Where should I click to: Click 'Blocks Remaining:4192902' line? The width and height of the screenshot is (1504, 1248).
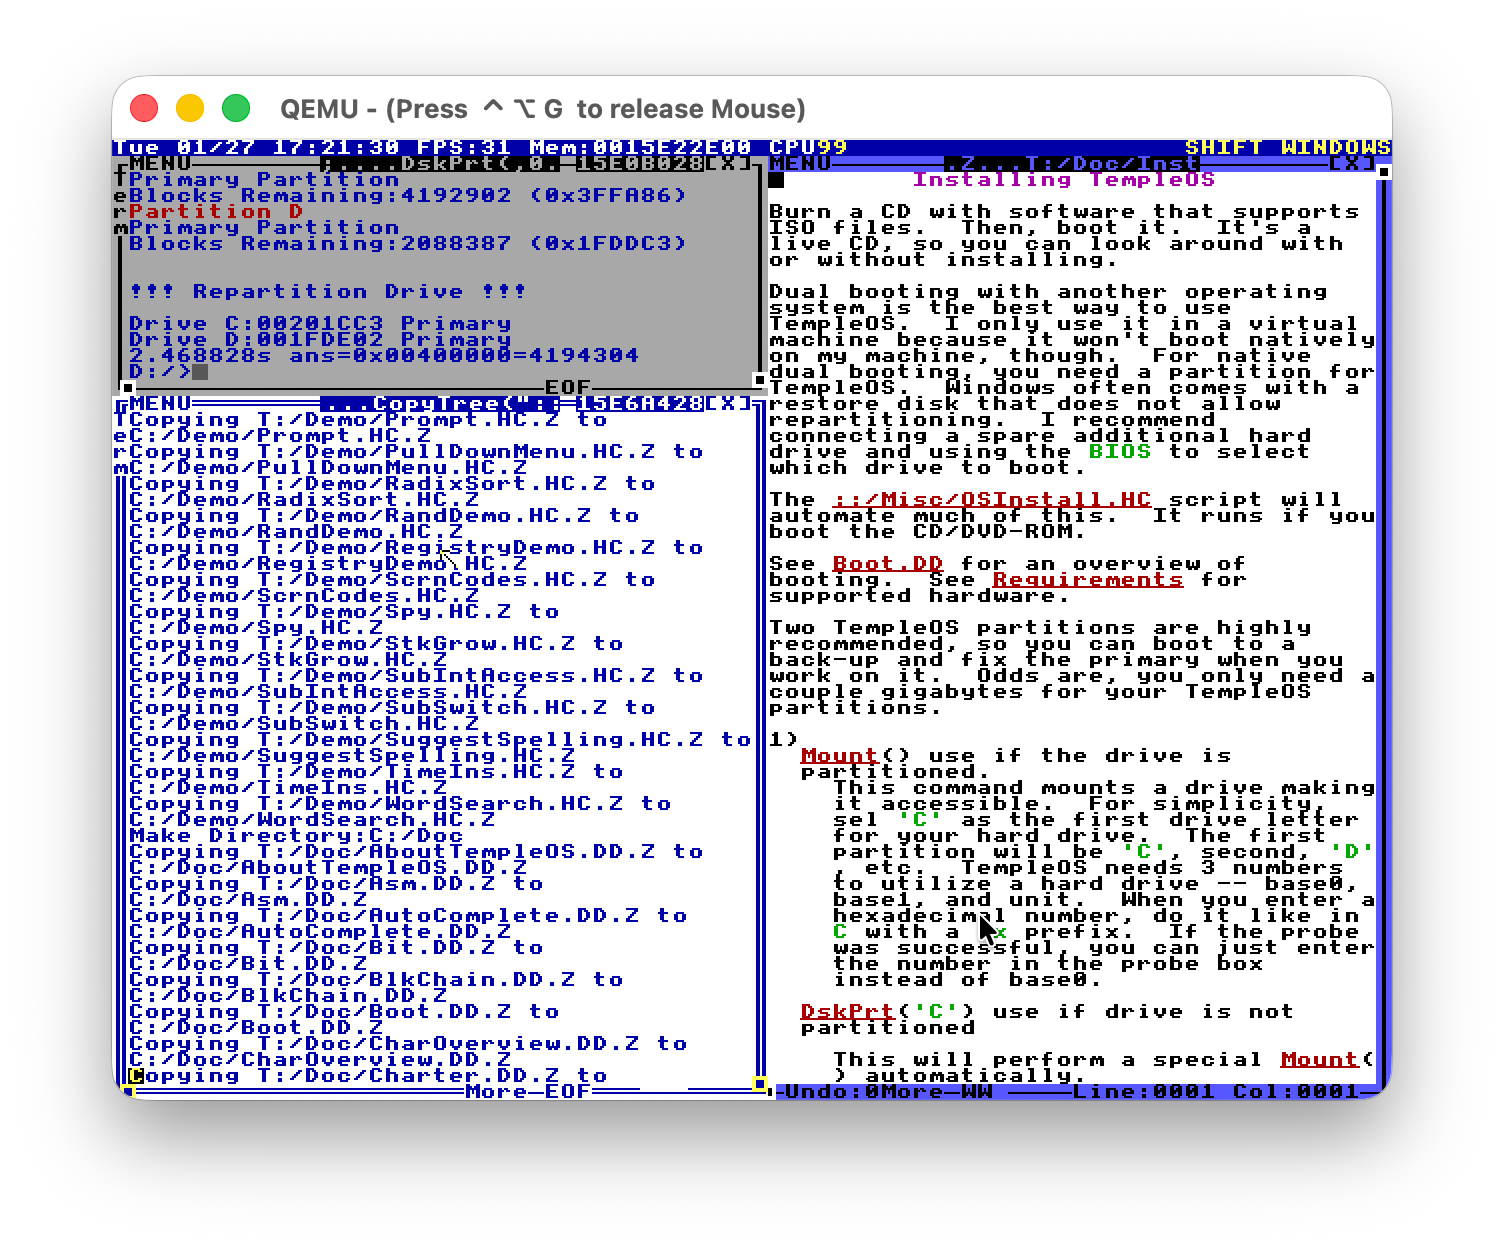408,195
